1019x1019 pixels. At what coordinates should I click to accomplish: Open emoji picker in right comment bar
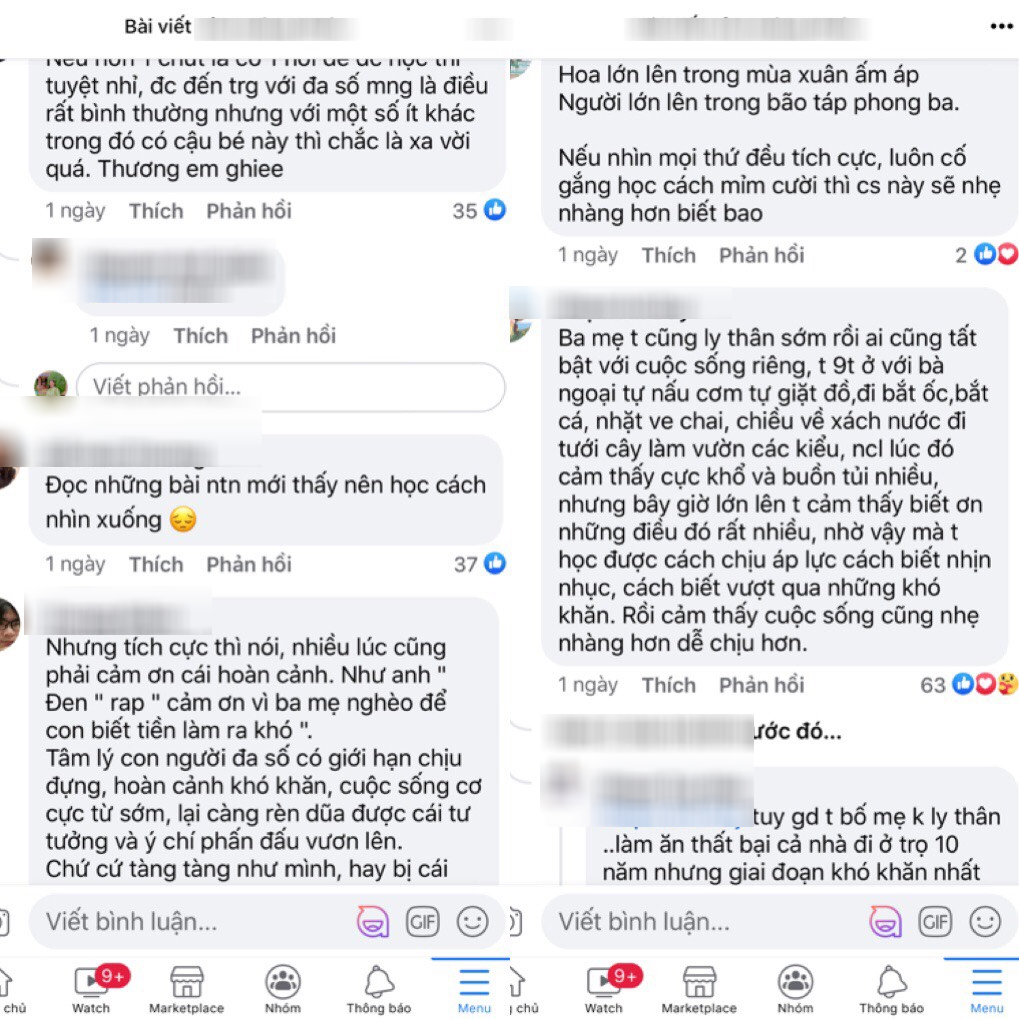(985, 922)
